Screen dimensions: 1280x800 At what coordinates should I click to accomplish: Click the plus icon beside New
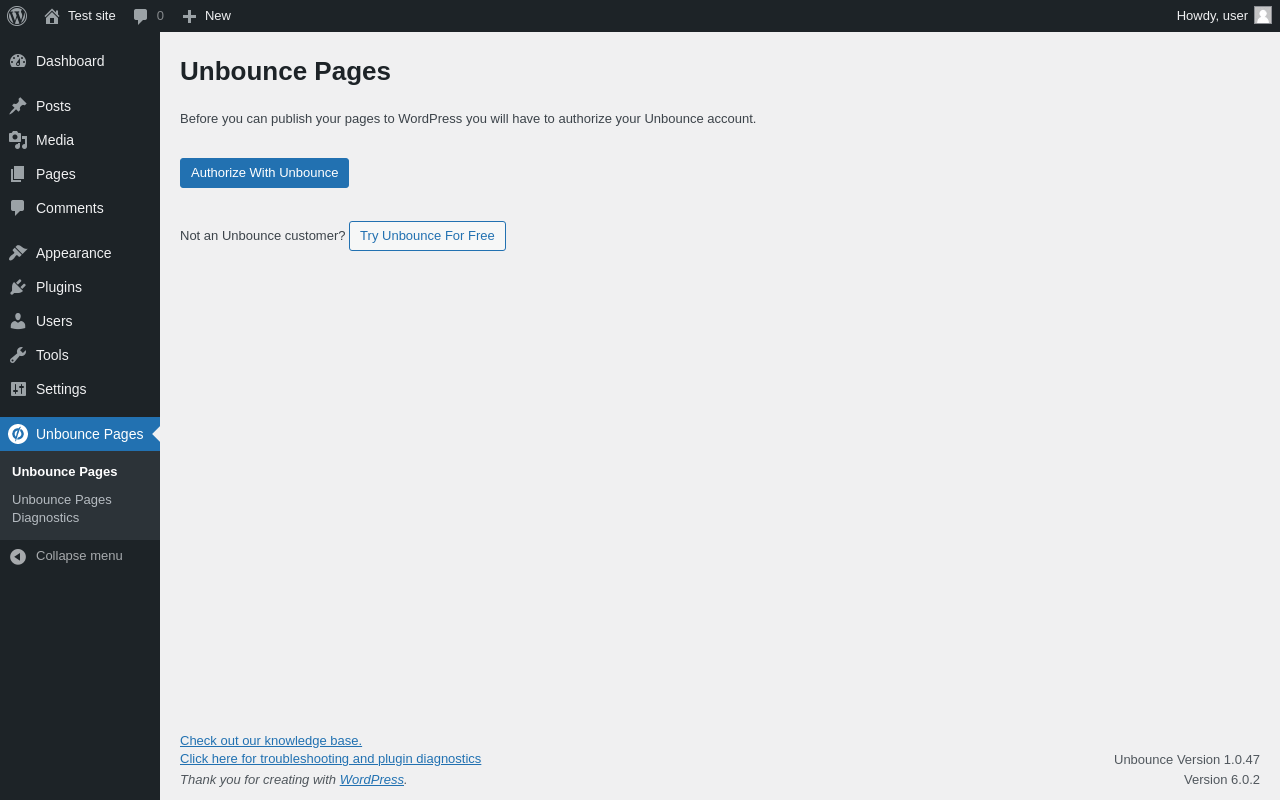(x=189, y=16)
